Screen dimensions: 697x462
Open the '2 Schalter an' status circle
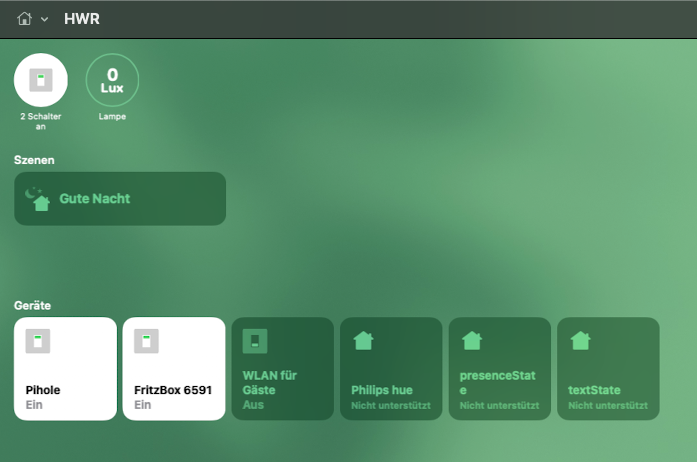(x=41, y=80)
